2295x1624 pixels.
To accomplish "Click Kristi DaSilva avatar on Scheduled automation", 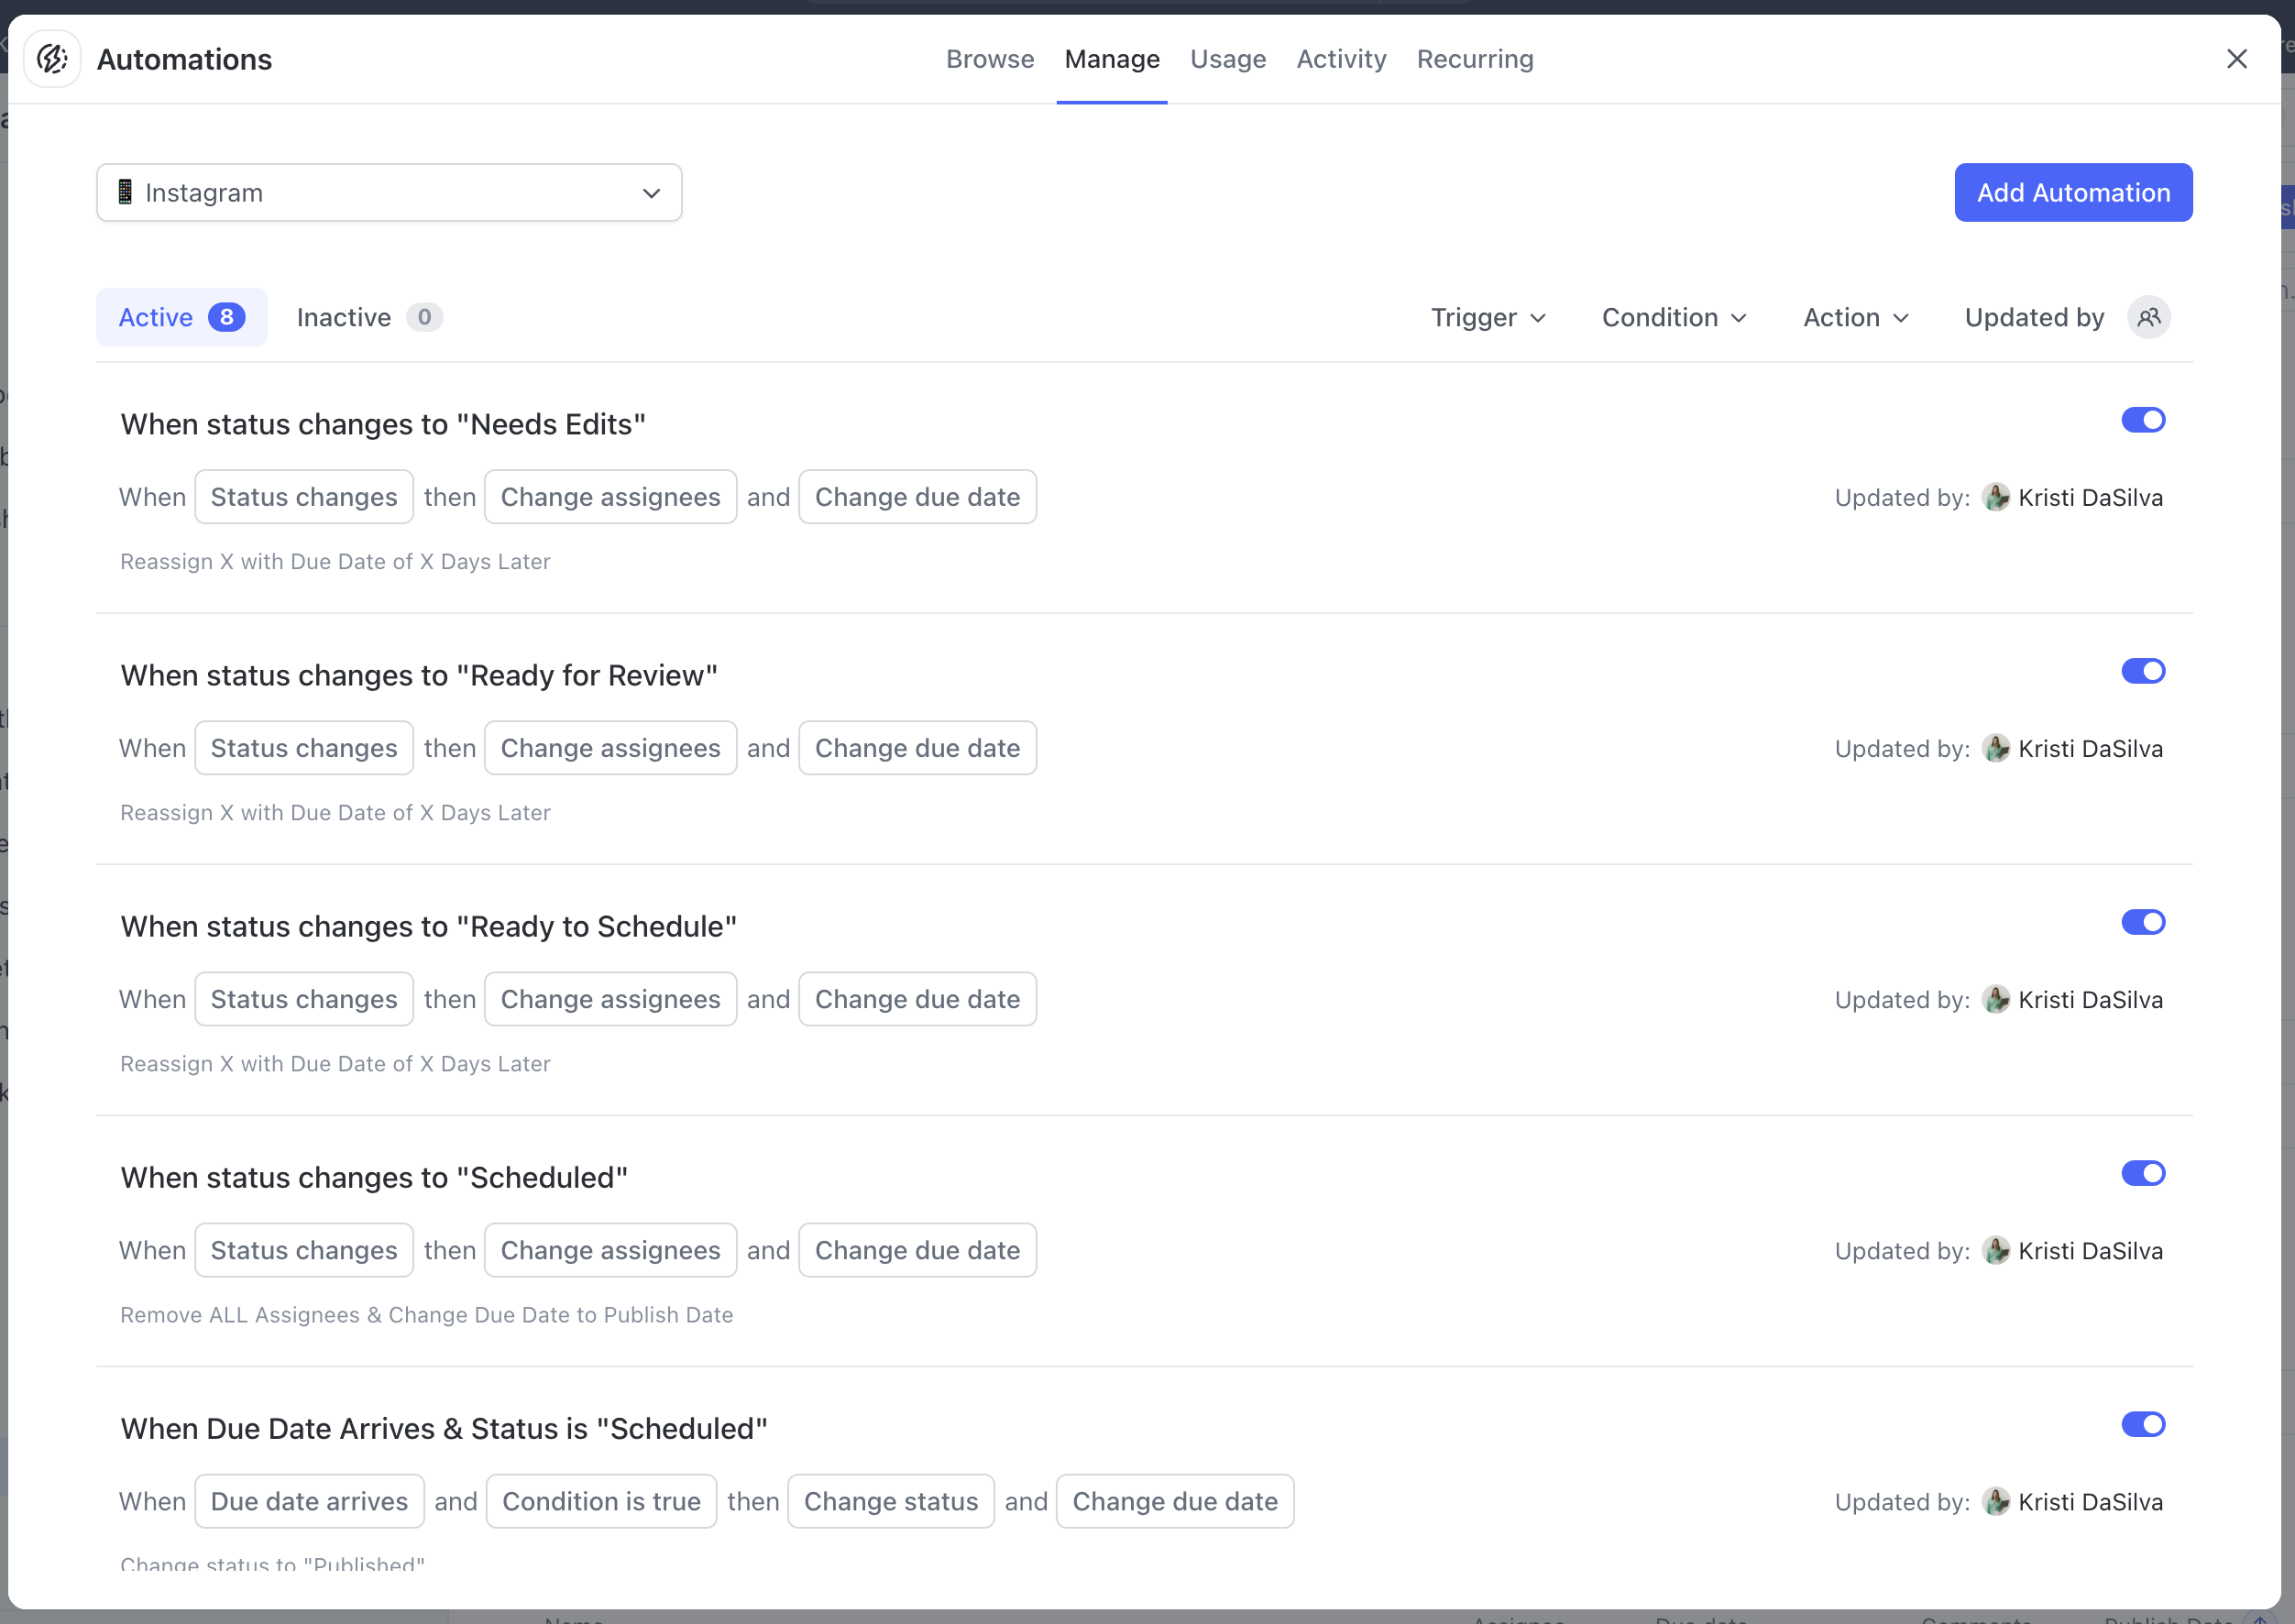I will click(1995, 1251).
